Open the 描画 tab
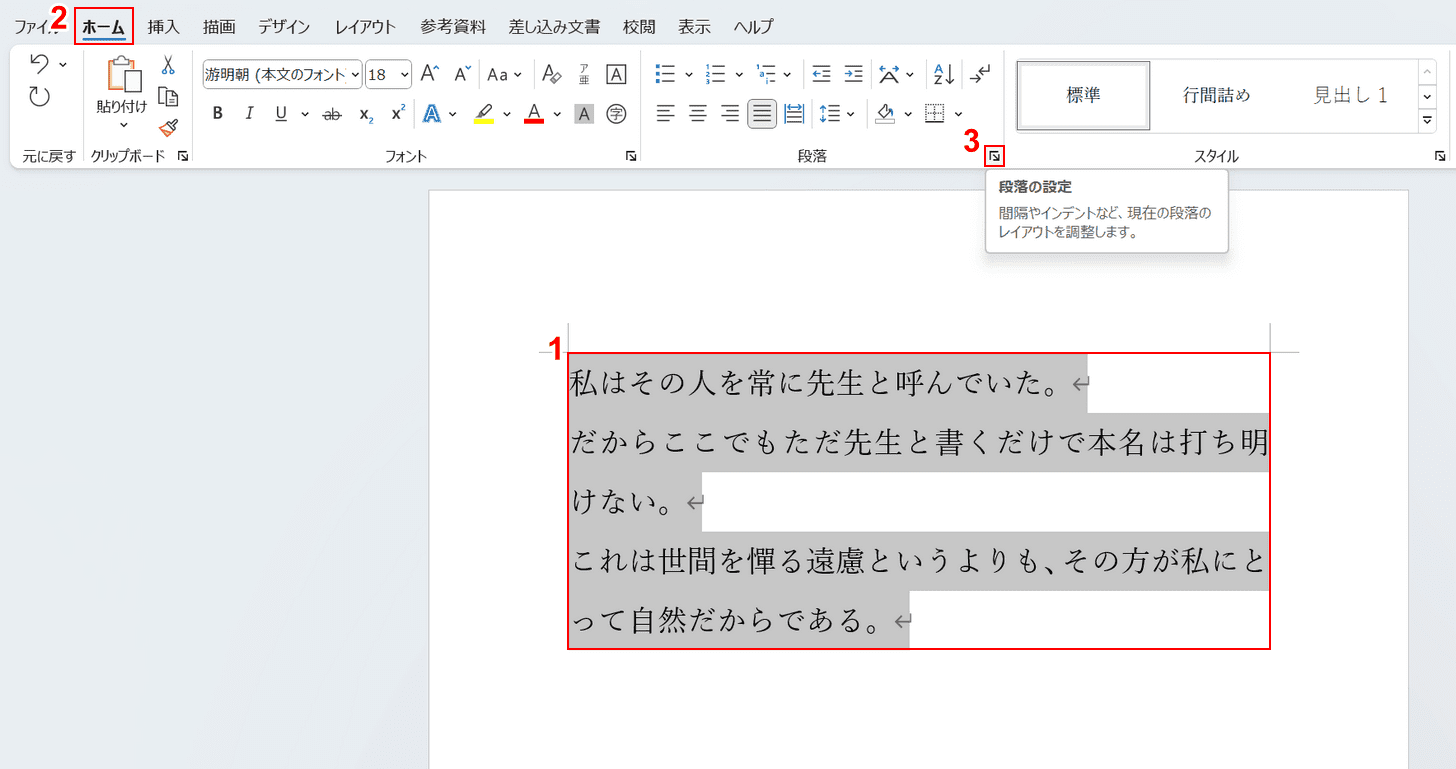Image resolution: width=1456 pixels, height=769 pixels. coord(219,27)
